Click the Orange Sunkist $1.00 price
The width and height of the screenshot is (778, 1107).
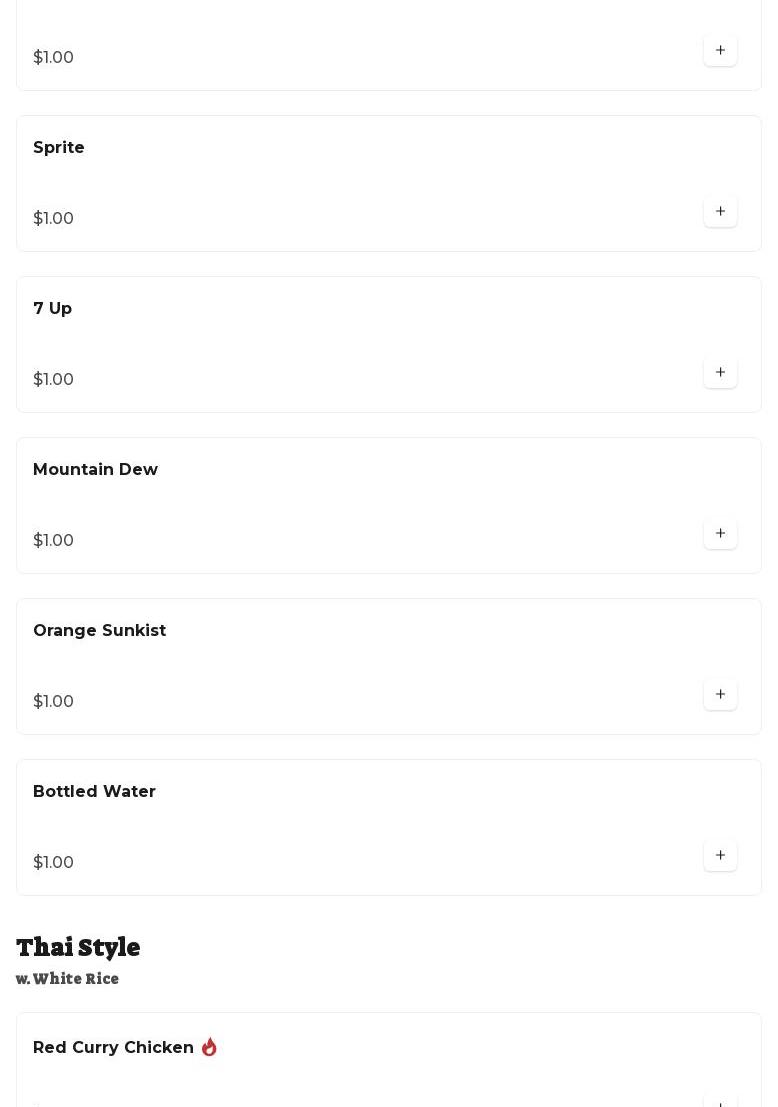click(54, 702)
